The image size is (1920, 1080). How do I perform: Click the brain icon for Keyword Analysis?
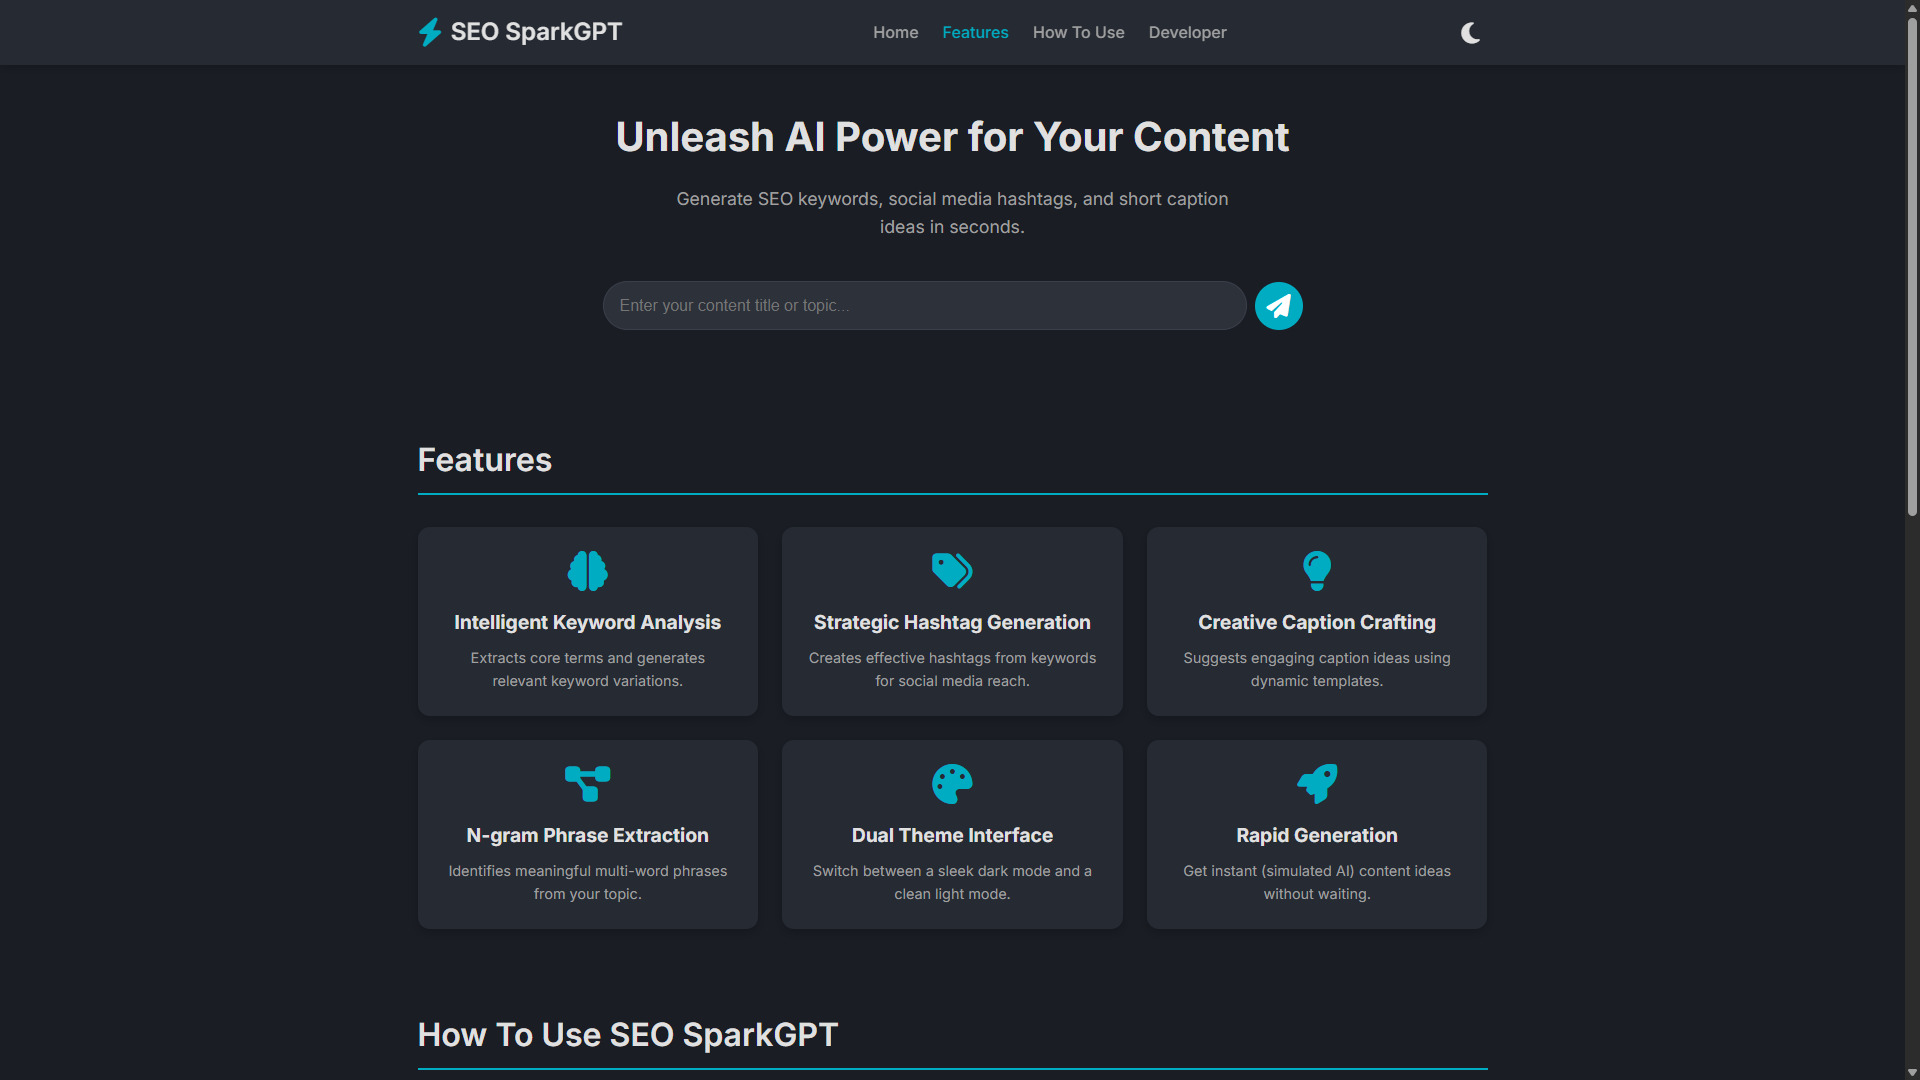tap(587, 571)
